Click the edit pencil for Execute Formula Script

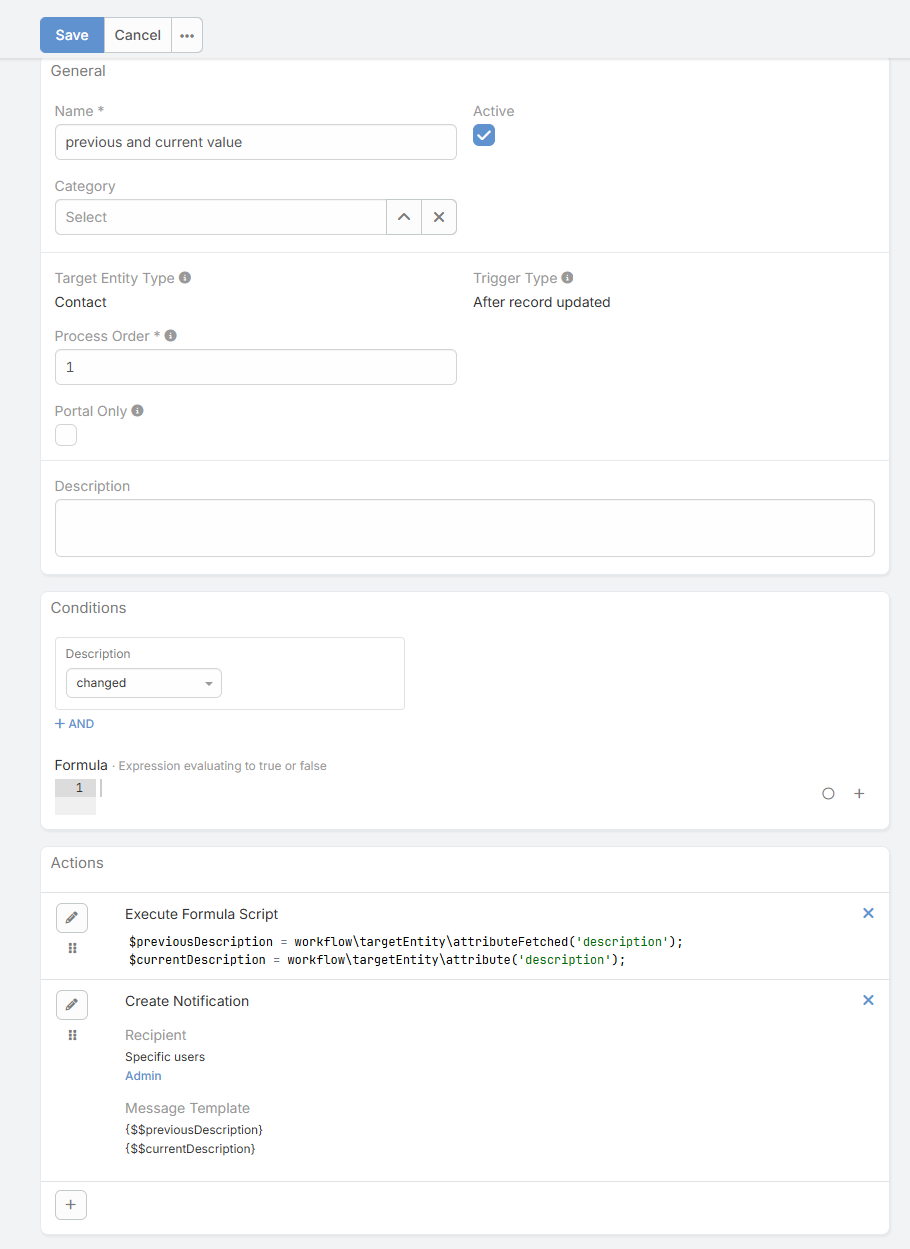pyautogui.click(x=72, y=918)
